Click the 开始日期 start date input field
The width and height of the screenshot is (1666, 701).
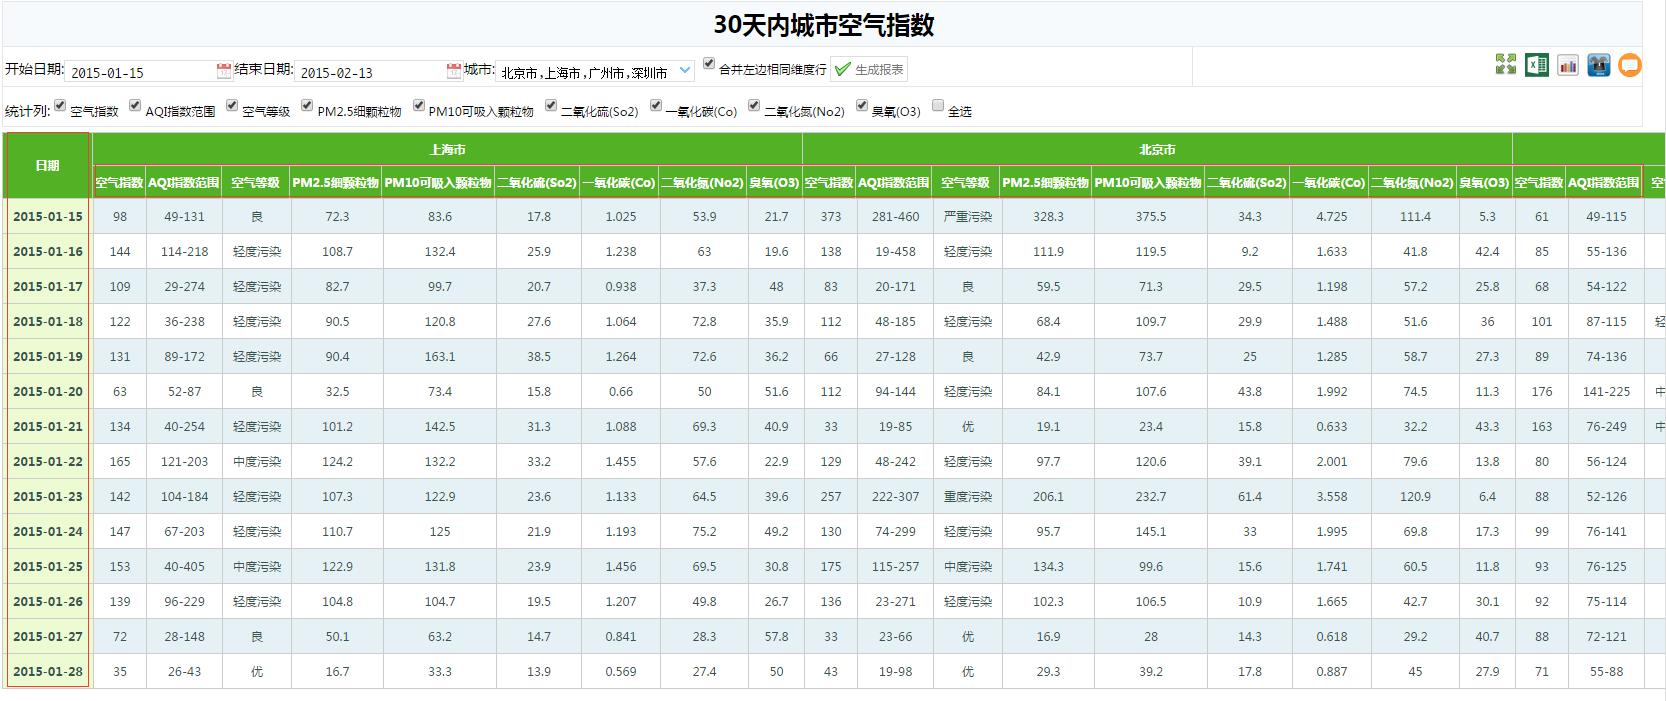tap(140, 72)
